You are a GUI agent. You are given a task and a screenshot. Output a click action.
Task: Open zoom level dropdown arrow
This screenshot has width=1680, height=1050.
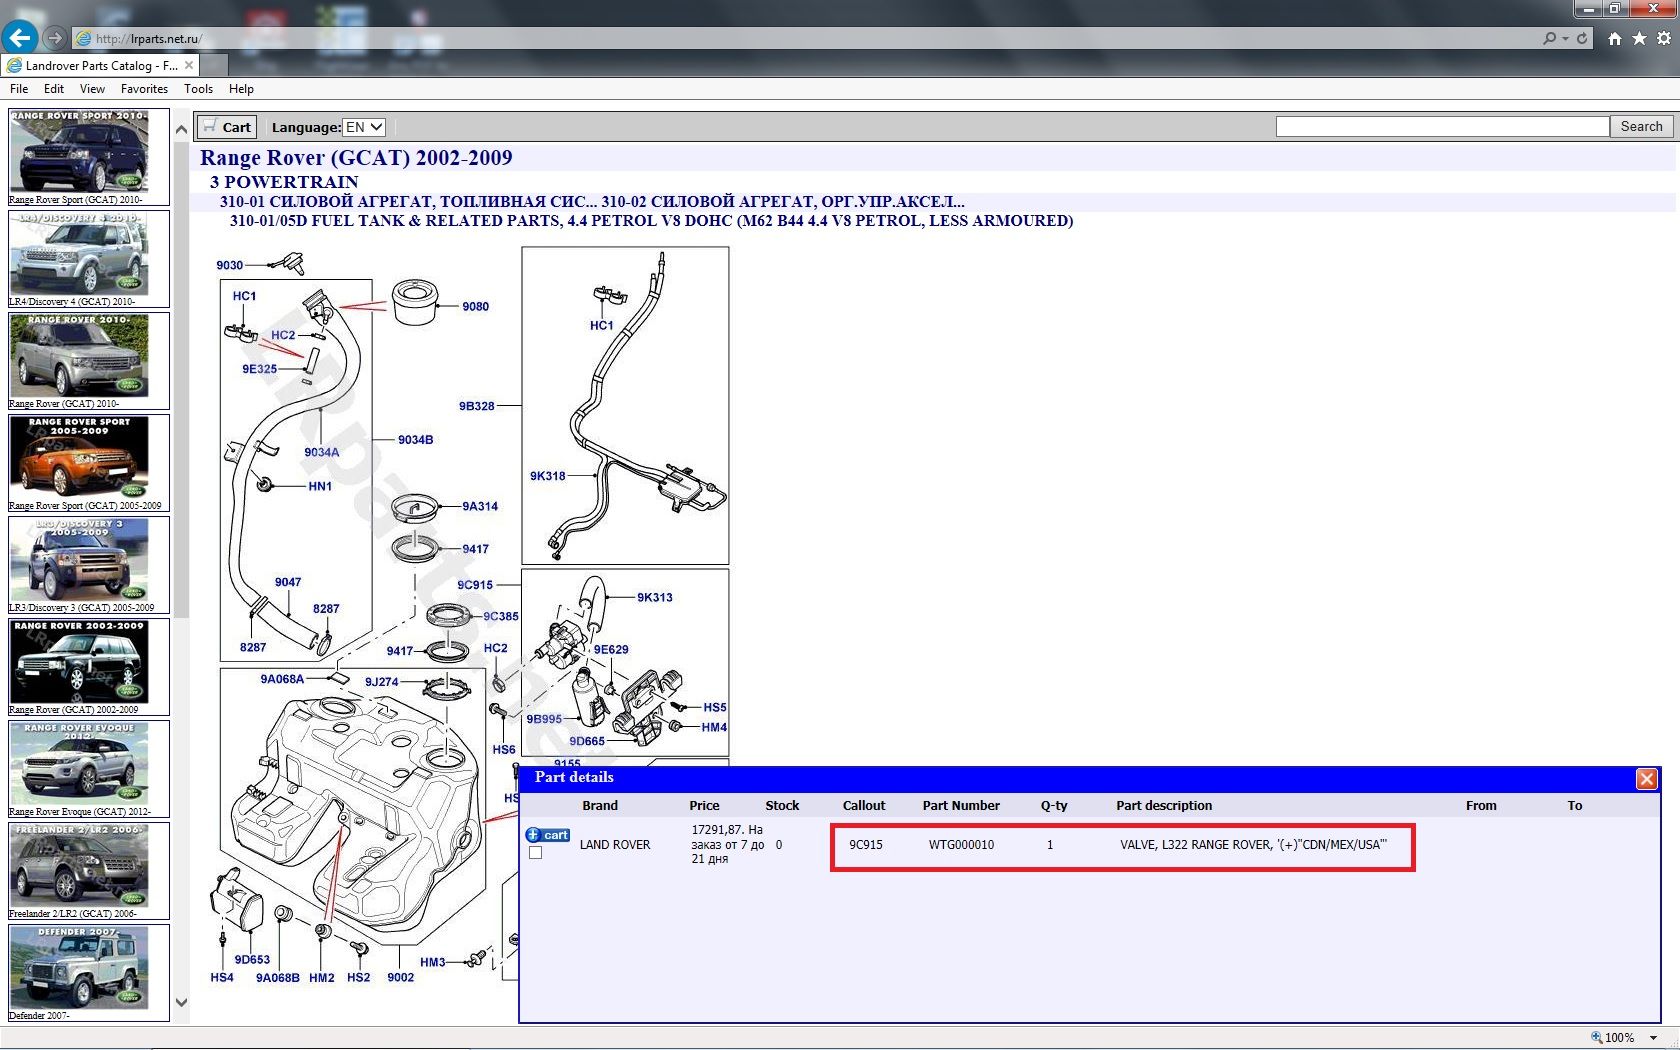(1654, 1038)
